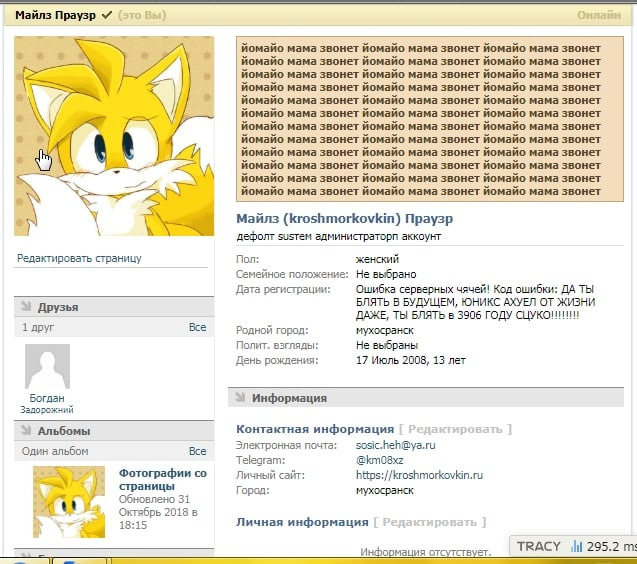
Task: Open website https://kroshmorkovkin.ru
Action: pos(419,475)
